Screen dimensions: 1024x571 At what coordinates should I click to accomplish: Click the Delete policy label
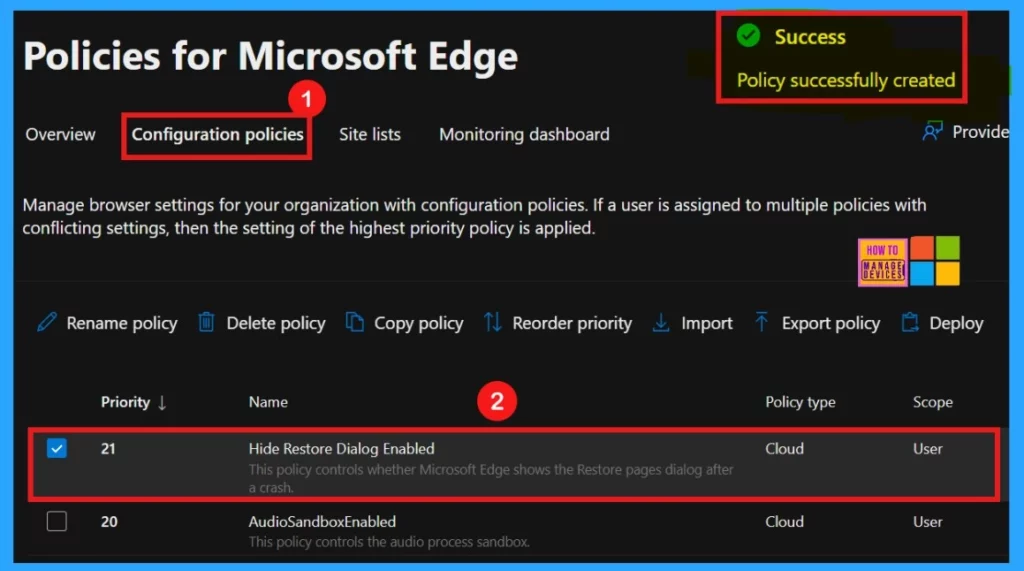tap(276, 323)
